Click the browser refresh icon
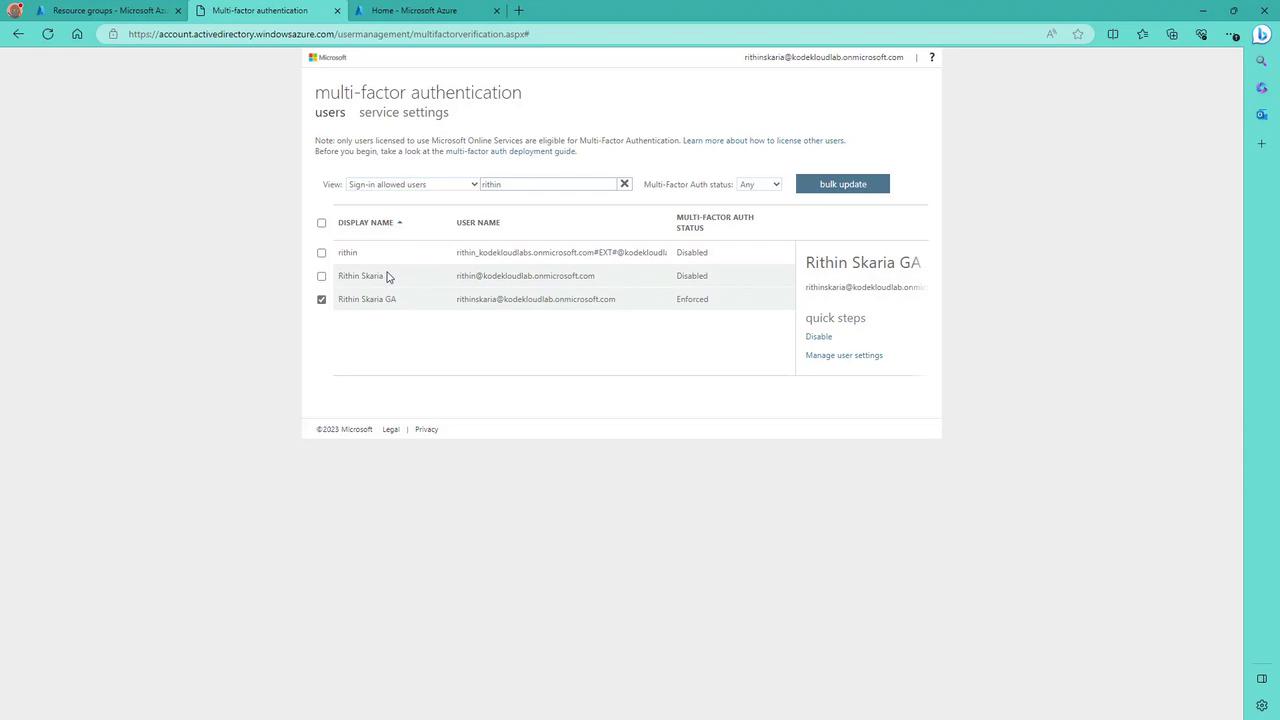Image resolution: width=1280 pixels, height=720 pixels. point(47,34)
